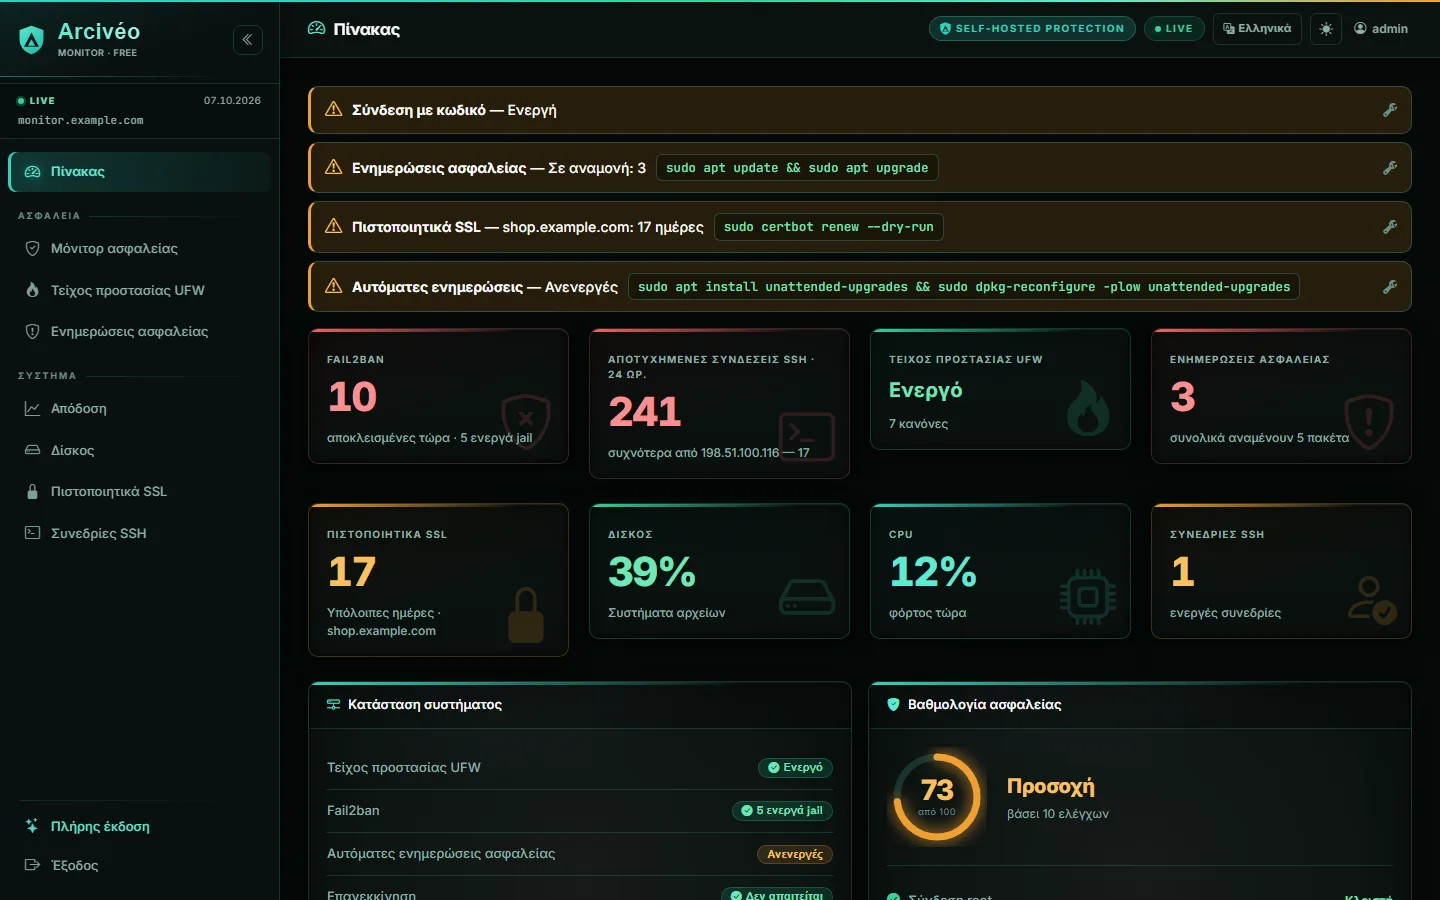Click the unattended-upgrades install command box
Image resolution: width=1440 pixels, height=900 pixels.
coord(964,287)
